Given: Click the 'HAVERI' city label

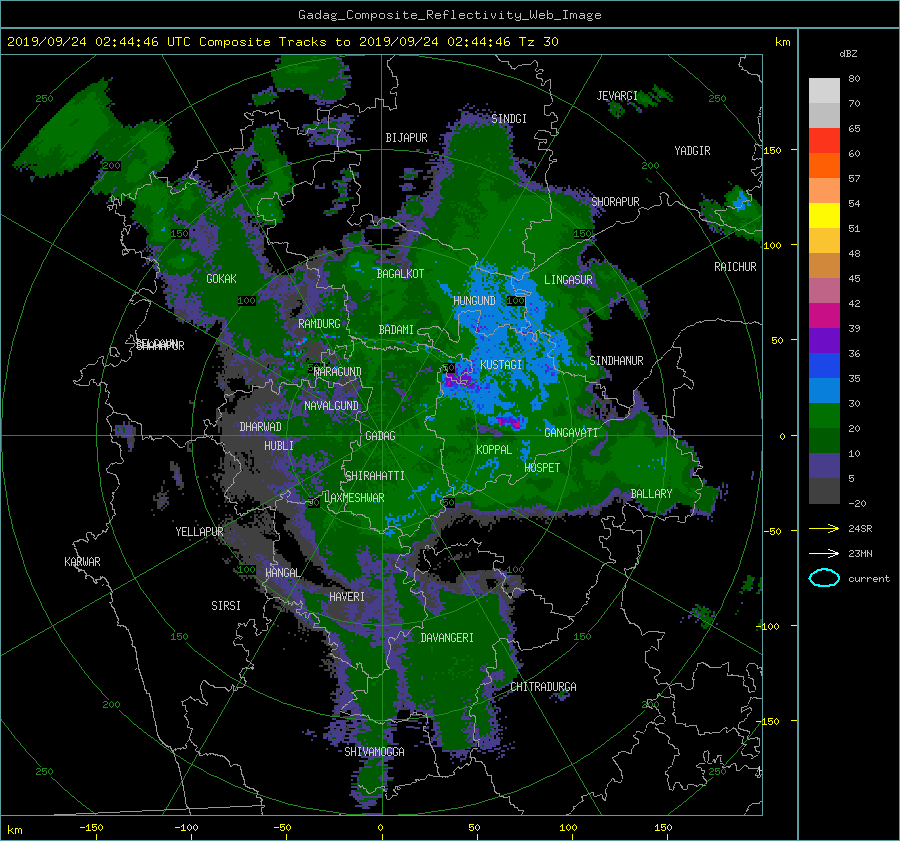Looking at the screenshot, I should 347,597.
